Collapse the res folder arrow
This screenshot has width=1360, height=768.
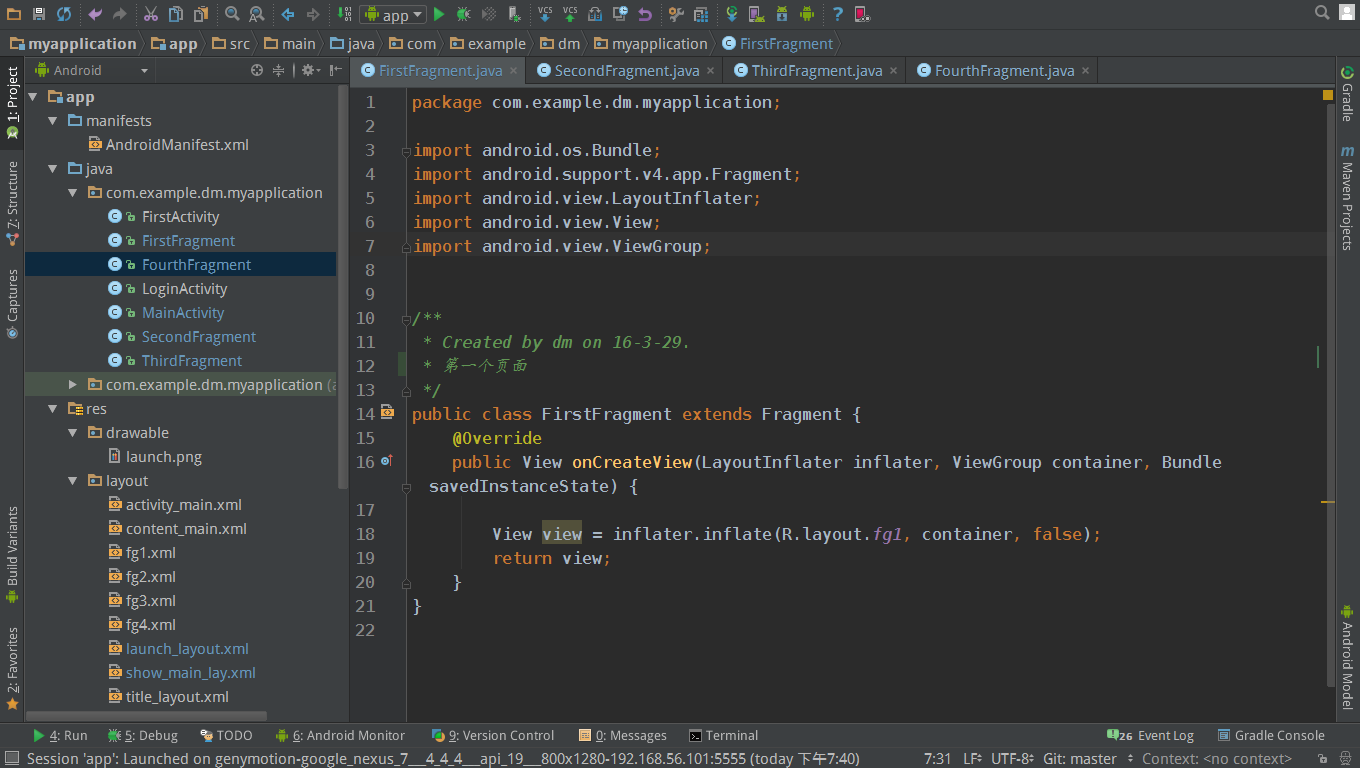pyautogui.click(x=53, y=409)
